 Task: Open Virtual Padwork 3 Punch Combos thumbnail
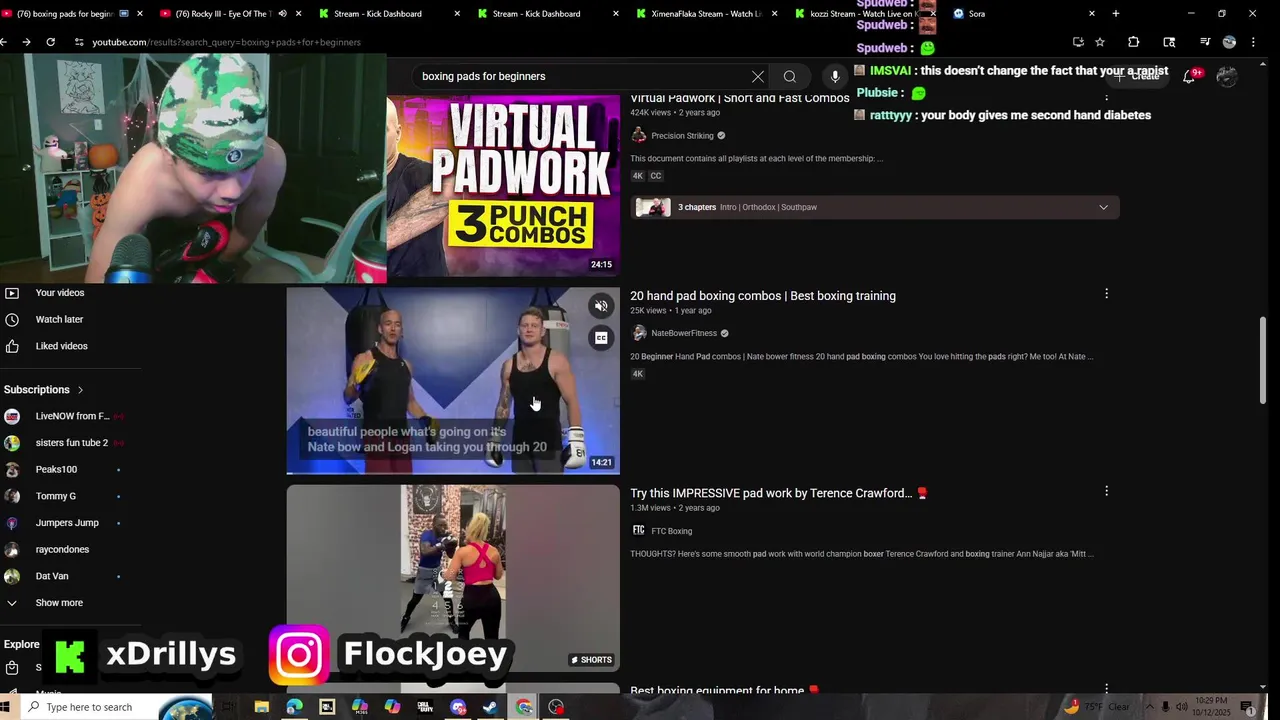pos(503,185)
